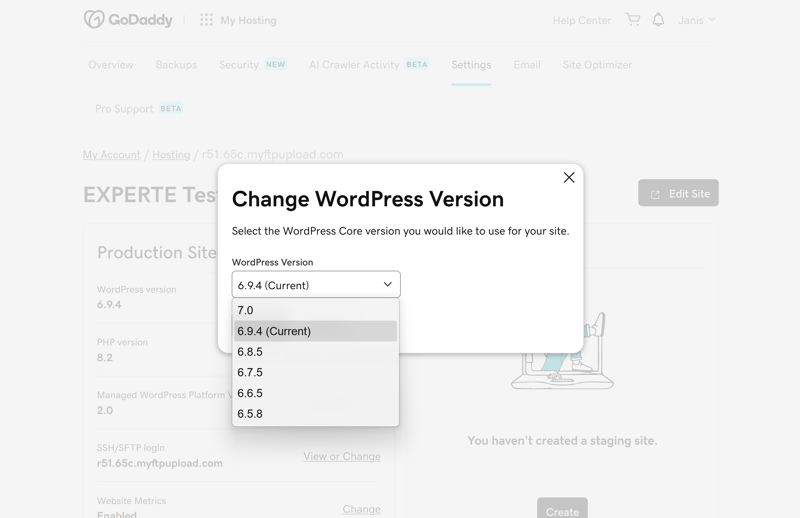
Task: Choose version 6.5.8
Action: (315, 414)
